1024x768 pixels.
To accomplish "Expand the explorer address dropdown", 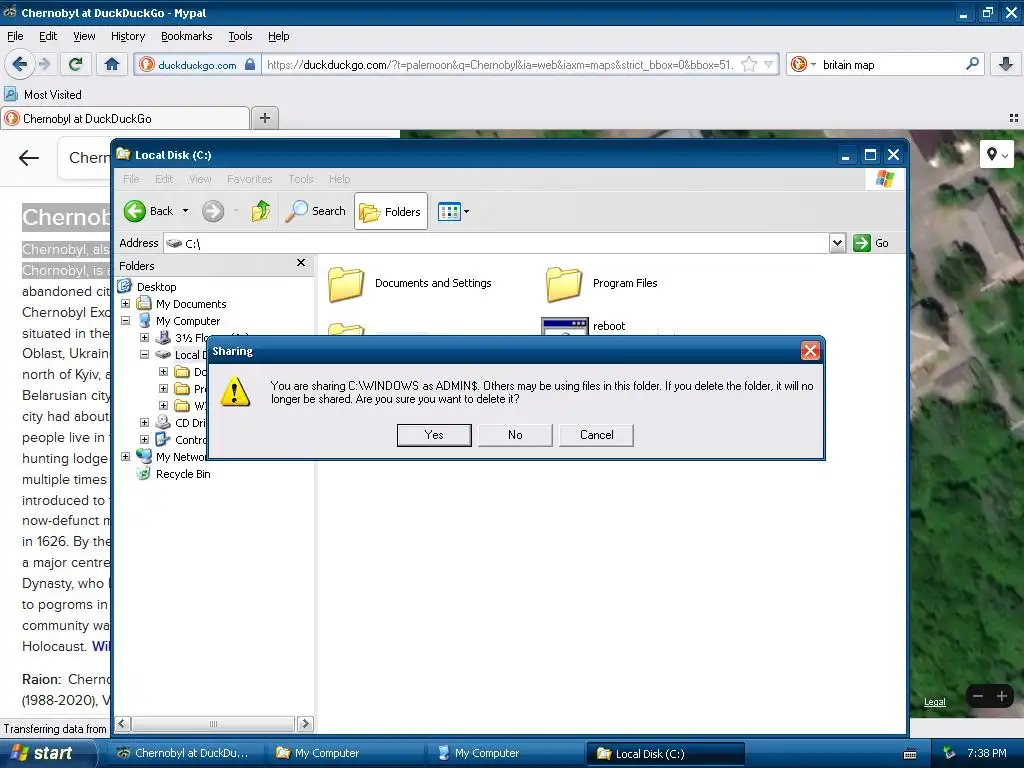I will 837,243.
